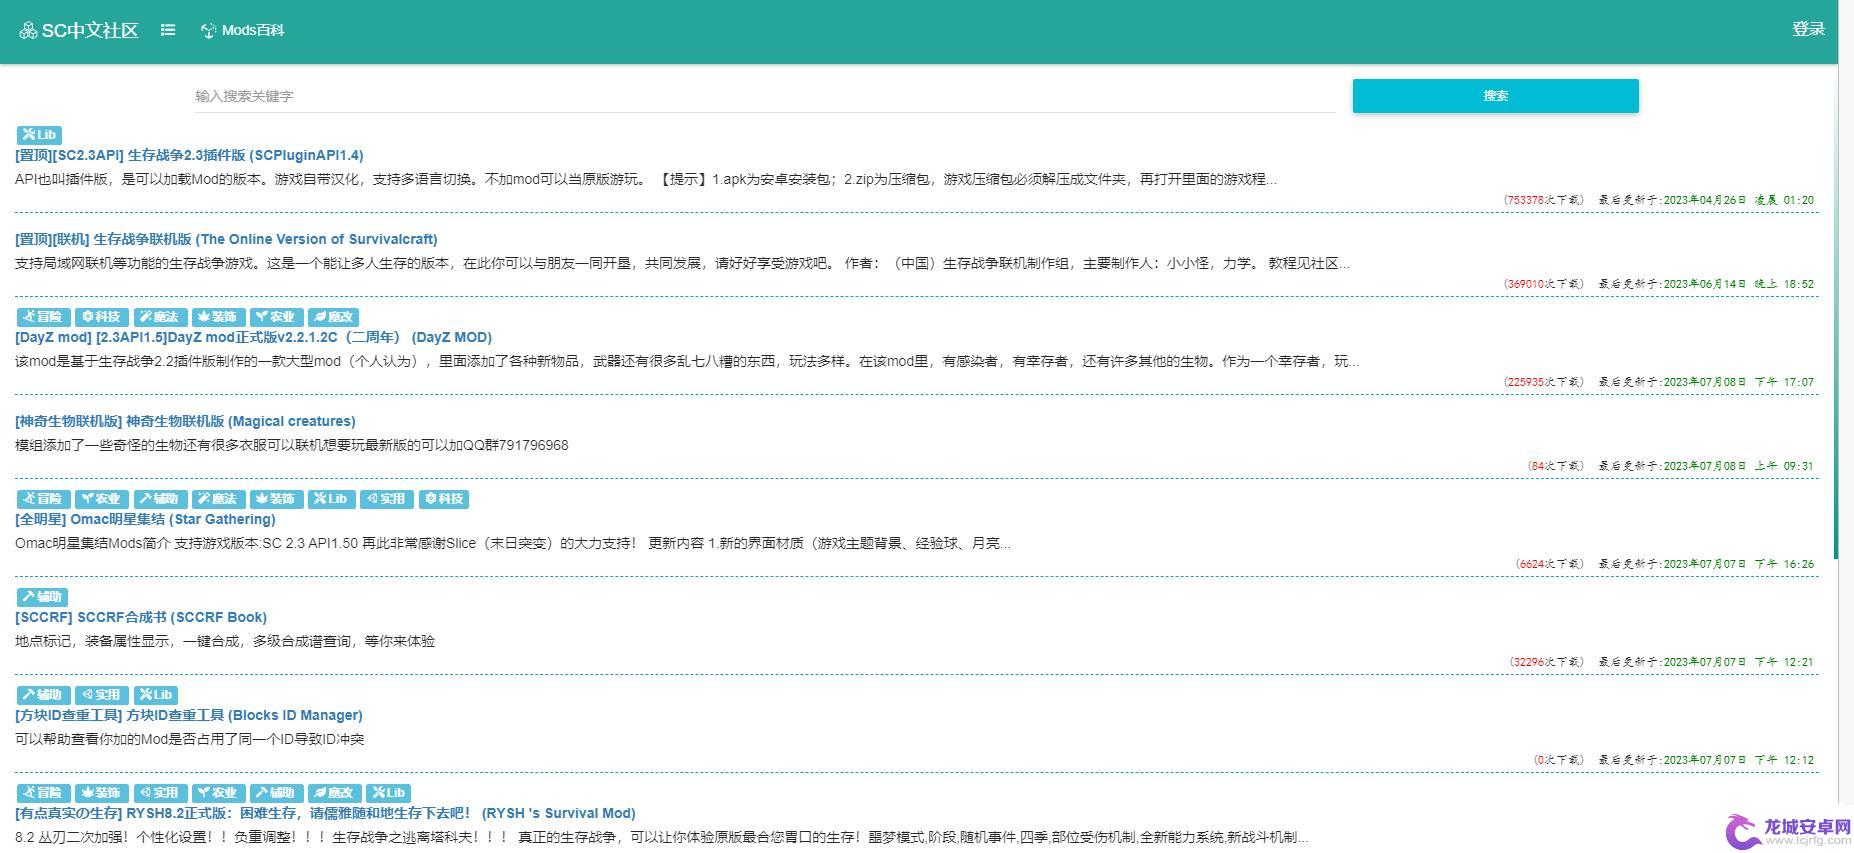The height and width of the screenshot is (853, 1854).
Task: Click the QQ群791796968 description line
Action: (291, 445)
